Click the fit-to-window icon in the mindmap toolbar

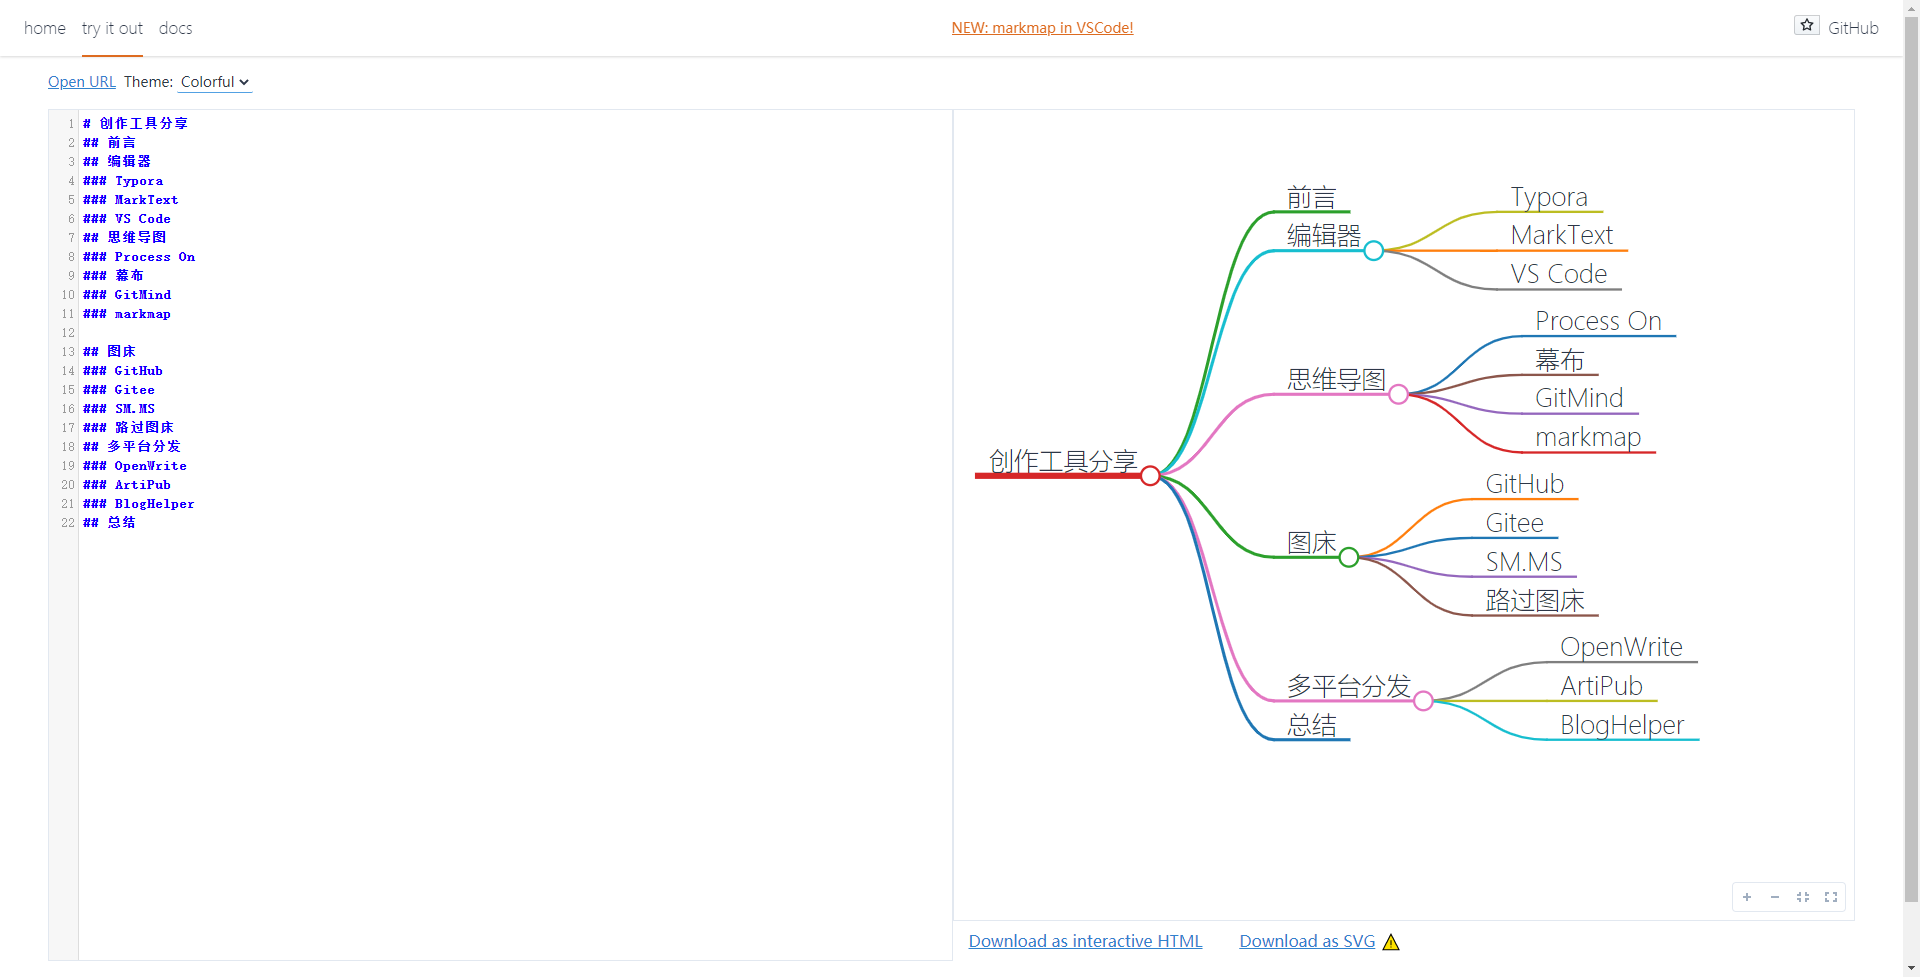(1803, 897)
